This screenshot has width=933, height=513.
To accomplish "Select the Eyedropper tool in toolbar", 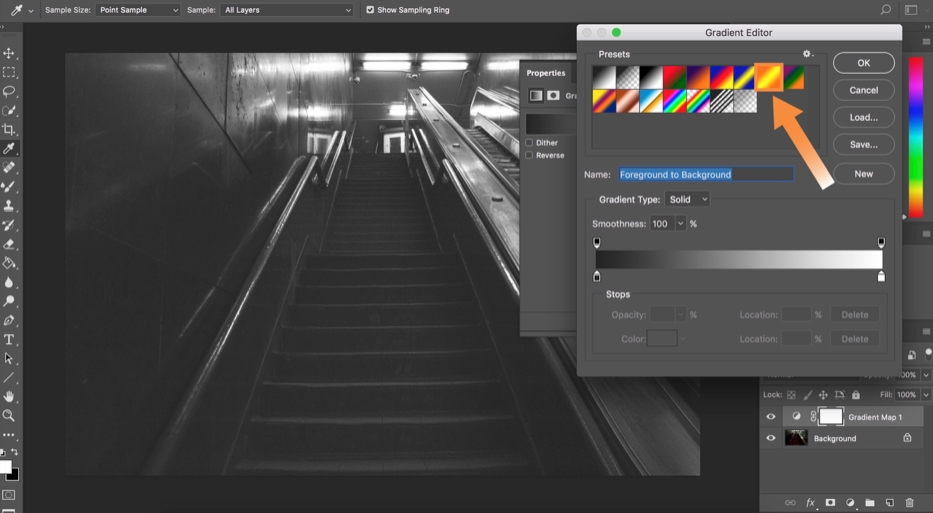I will coord(9,149).
